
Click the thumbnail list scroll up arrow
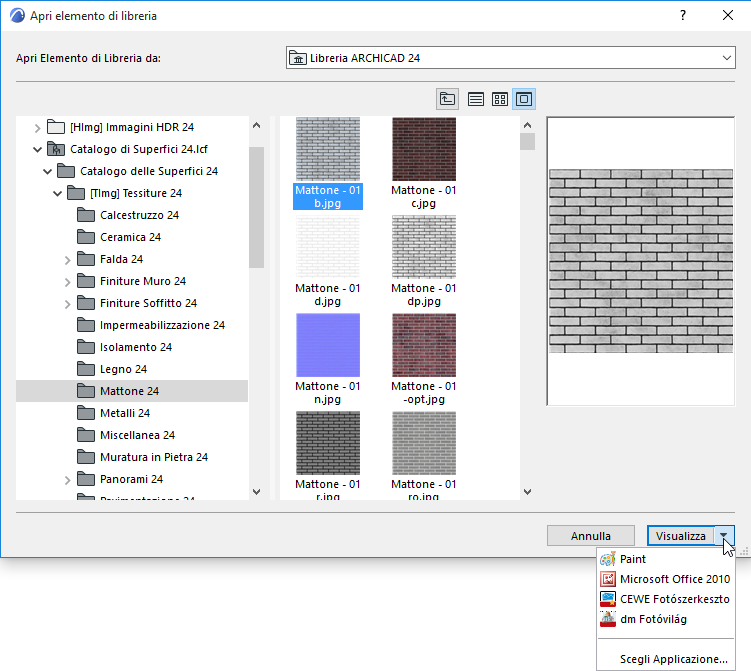tap(527, 125)
